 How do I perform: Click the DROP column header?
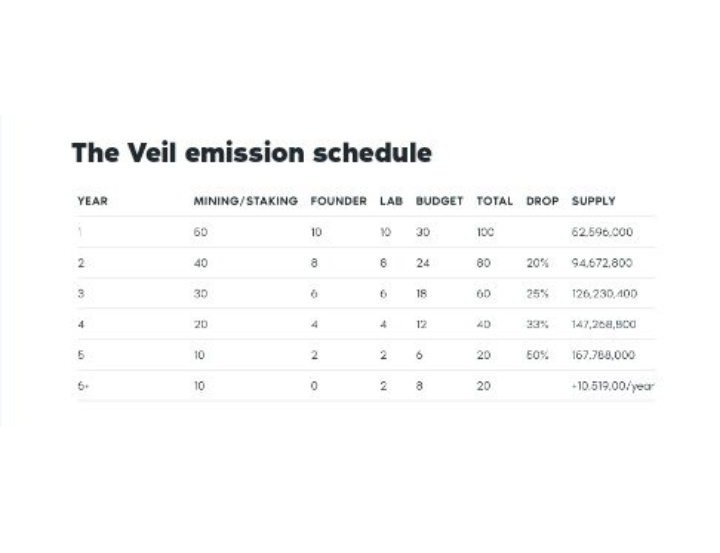[542, 201]
